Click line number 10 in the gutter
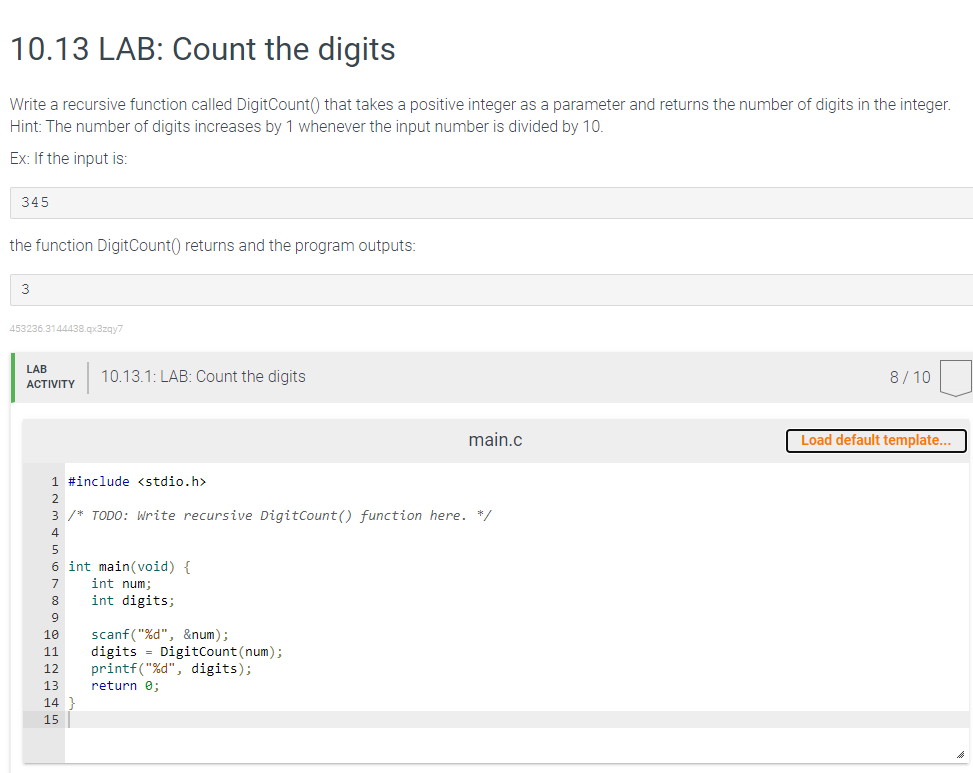973x773 pixels. click(51, 635)
